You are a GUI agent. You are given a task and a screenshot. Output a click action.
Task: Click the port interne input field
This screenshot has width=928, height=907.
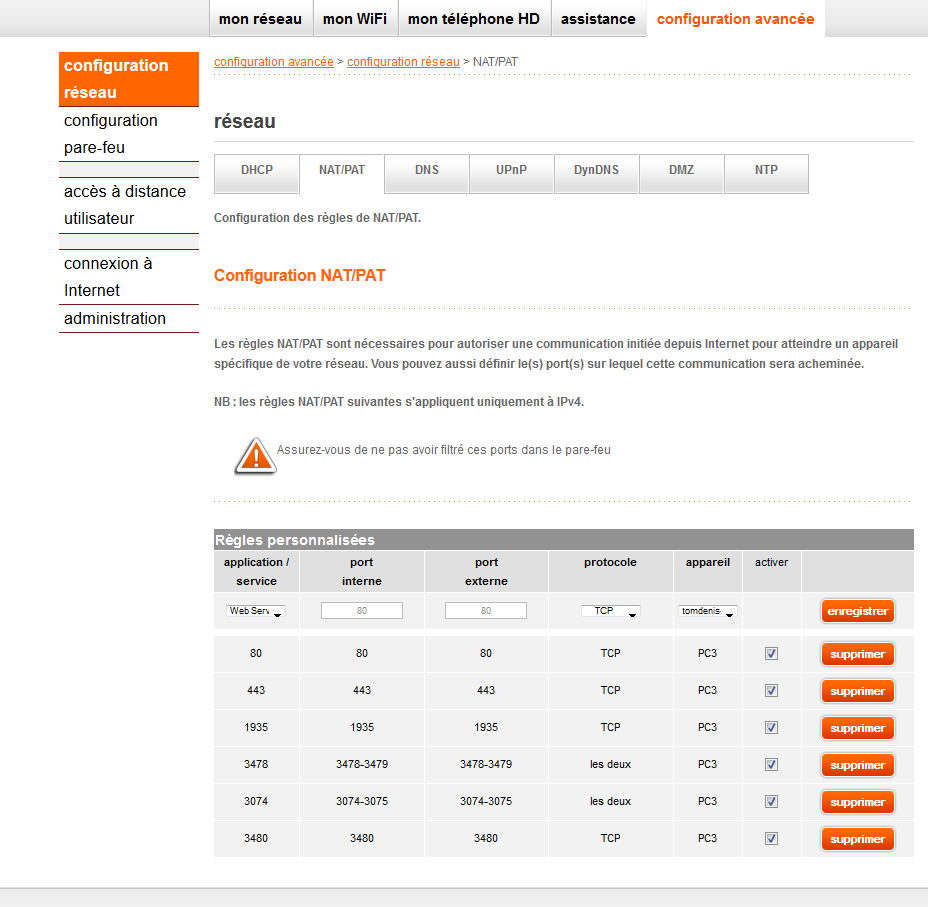click(x=362, y=611)
